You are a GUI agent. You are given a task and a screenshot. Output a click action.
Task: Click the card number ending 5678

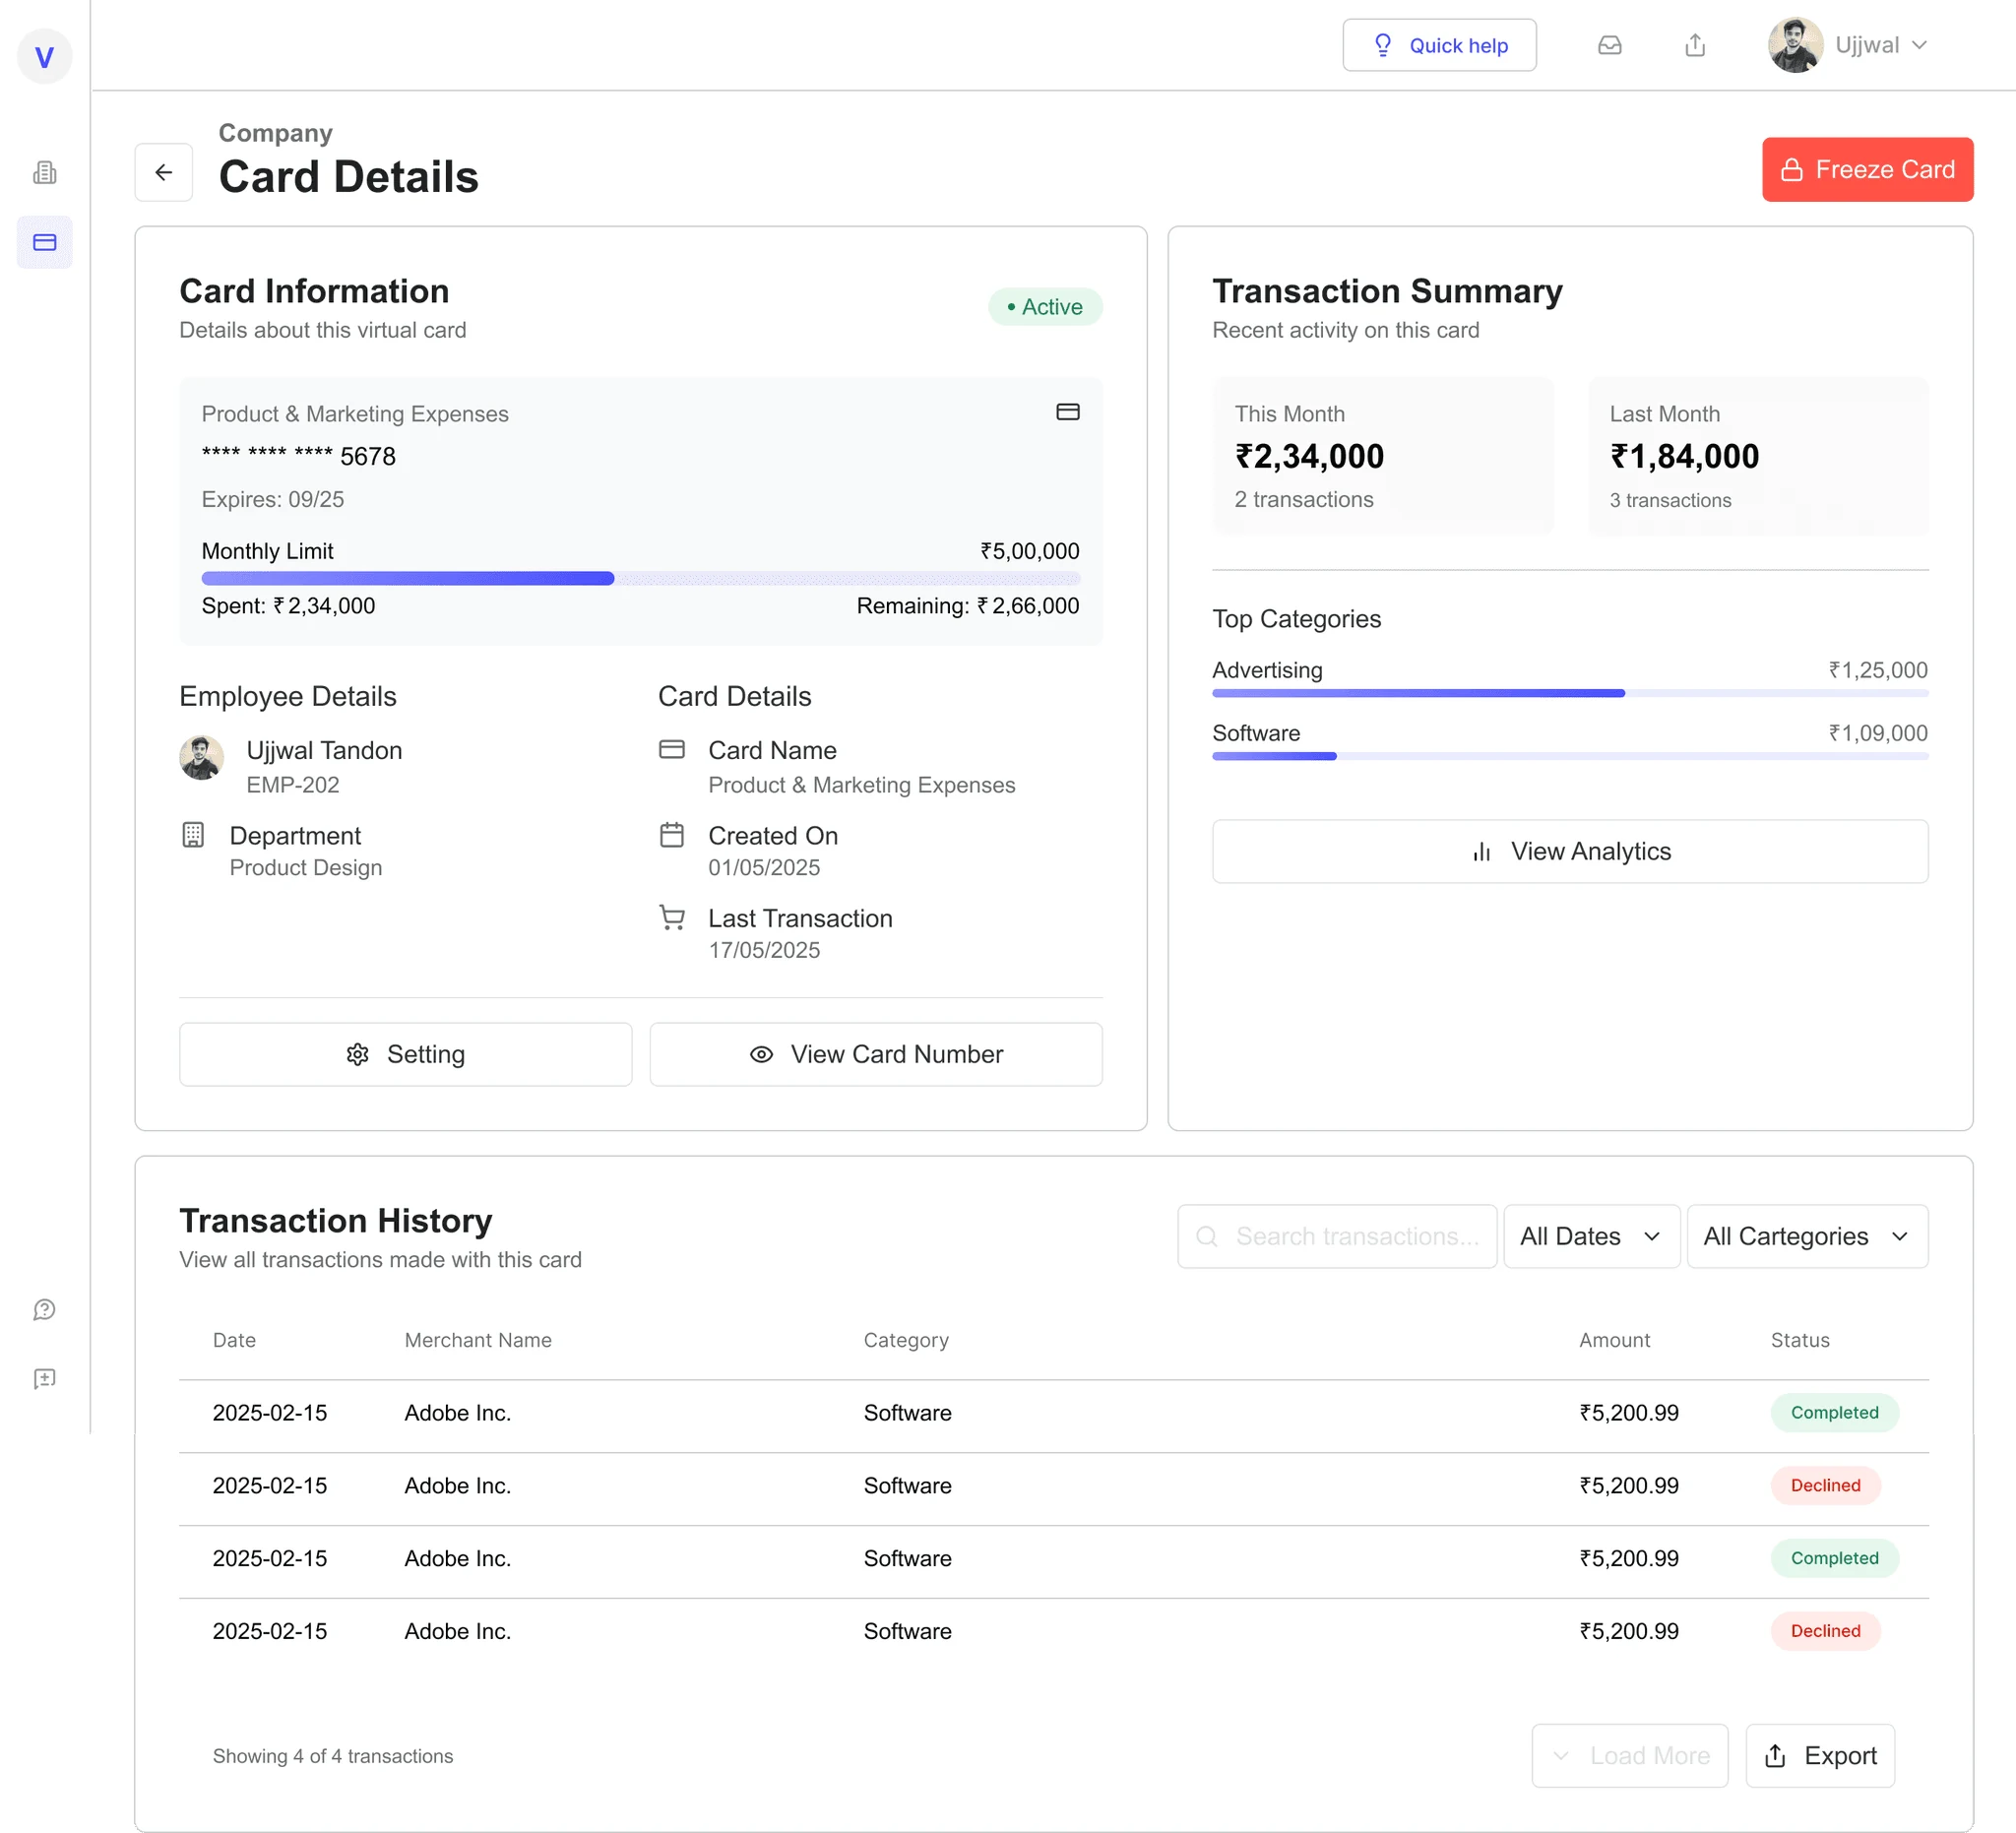[299, 456]
